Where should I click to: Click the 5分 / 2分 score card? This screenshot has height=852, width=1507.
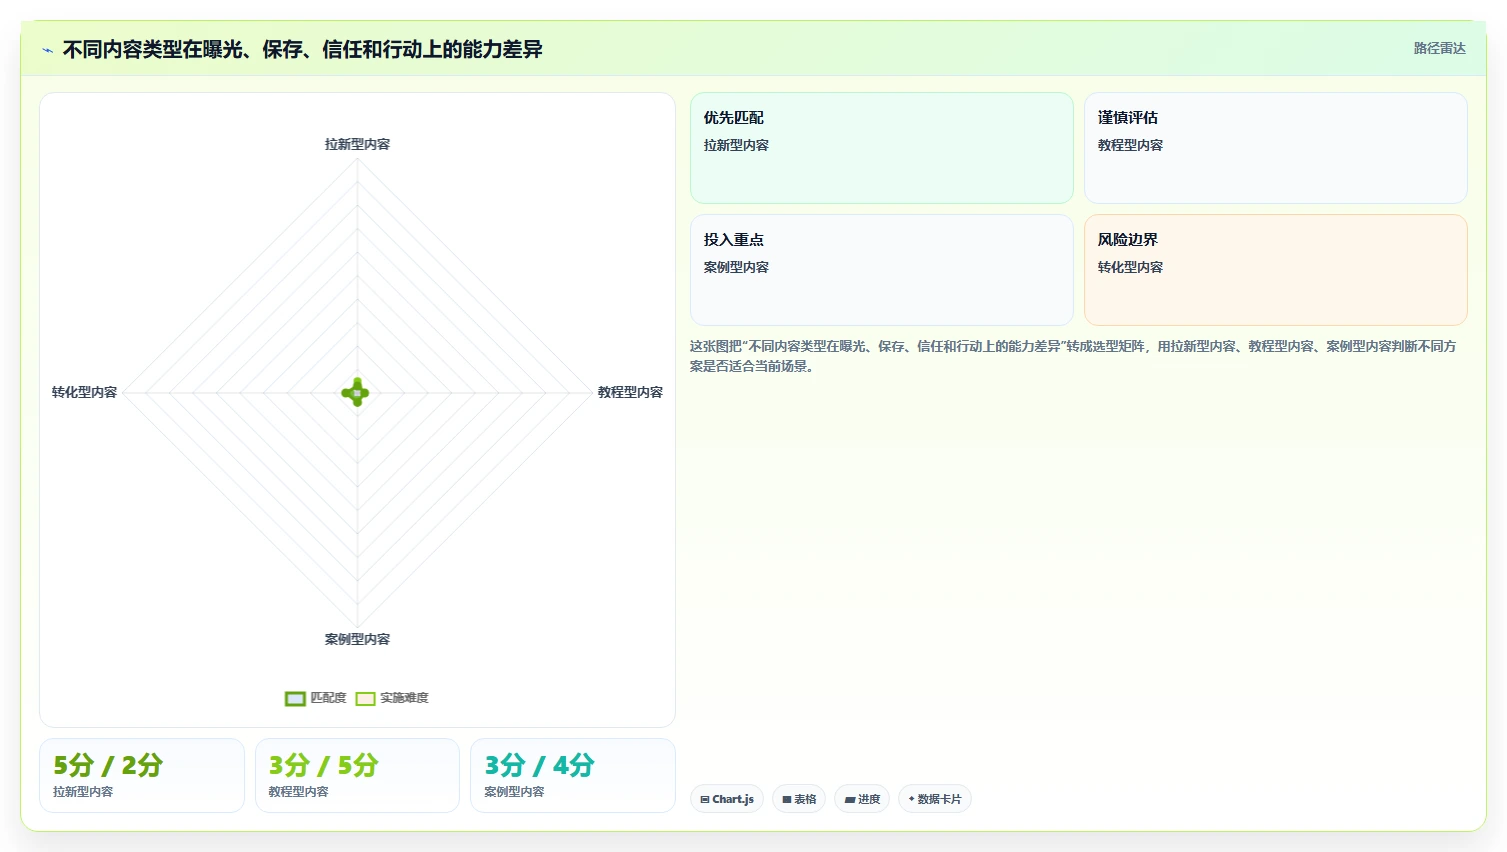point(142,776)
